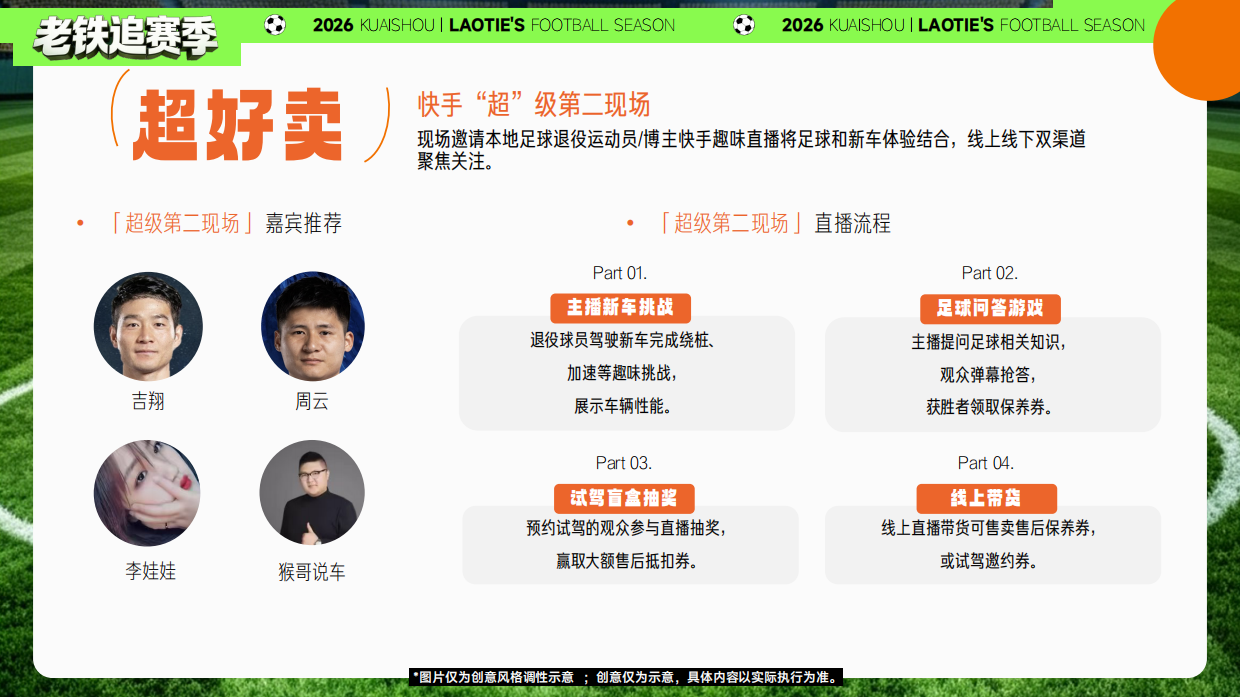
Task: Select 李娃娃's portrait photo
Action: [148, 494]
